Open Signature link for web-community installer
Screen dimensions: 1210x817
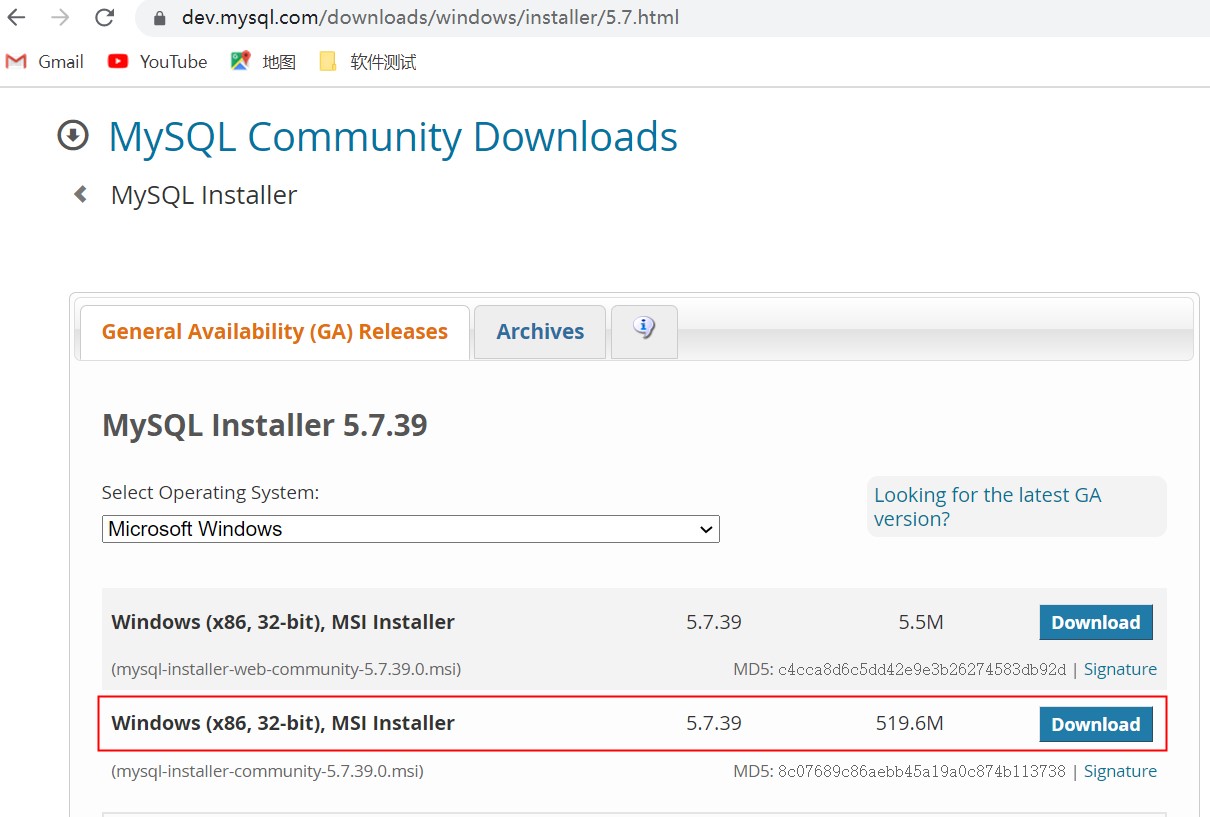pyautogui.click(x=1120, y=669)
